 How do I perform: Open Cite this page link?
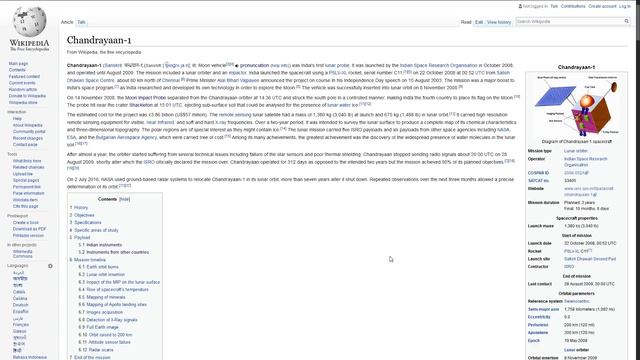(x=25, y=206)
